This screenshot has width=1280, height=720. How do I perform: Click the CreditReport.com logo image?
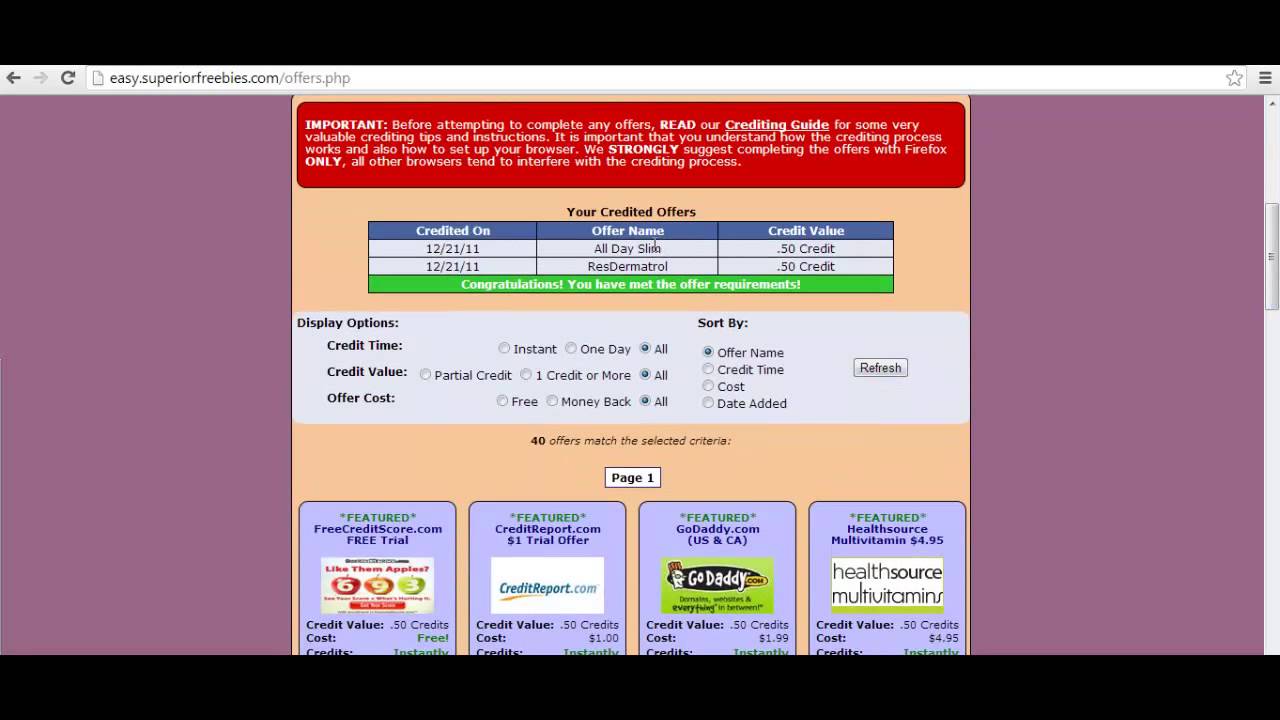(x=547, y=585)
